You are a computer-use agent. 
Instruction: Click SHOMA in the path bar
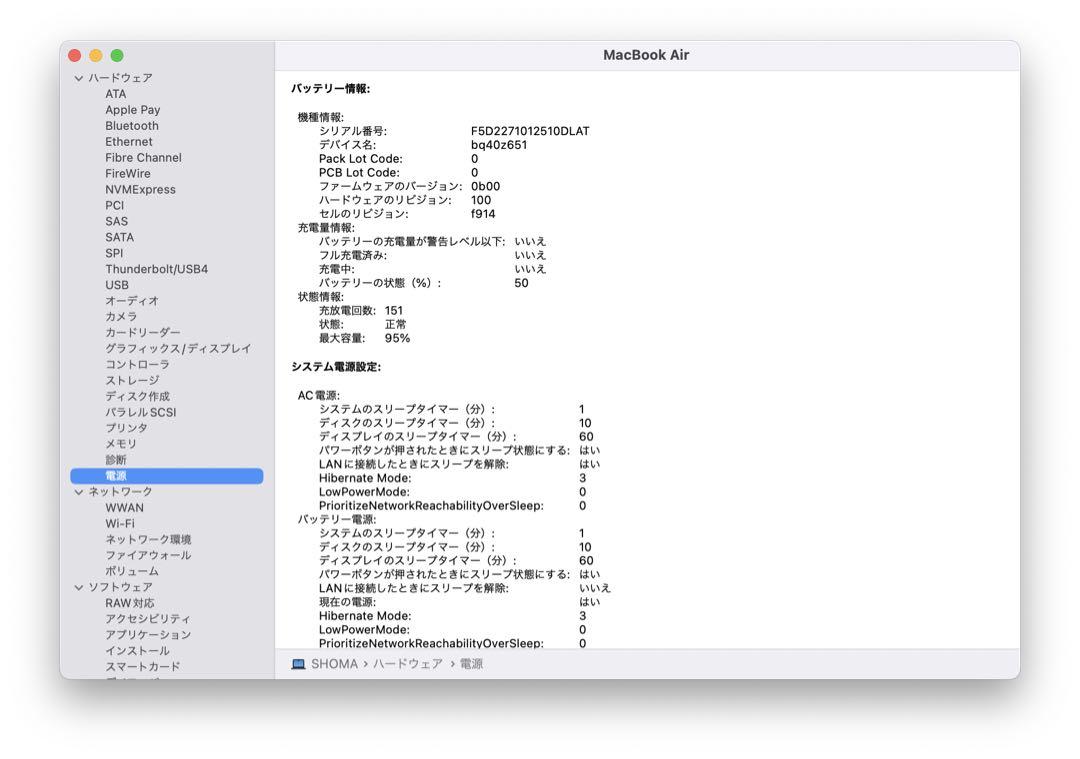click(x=334, y=664)
